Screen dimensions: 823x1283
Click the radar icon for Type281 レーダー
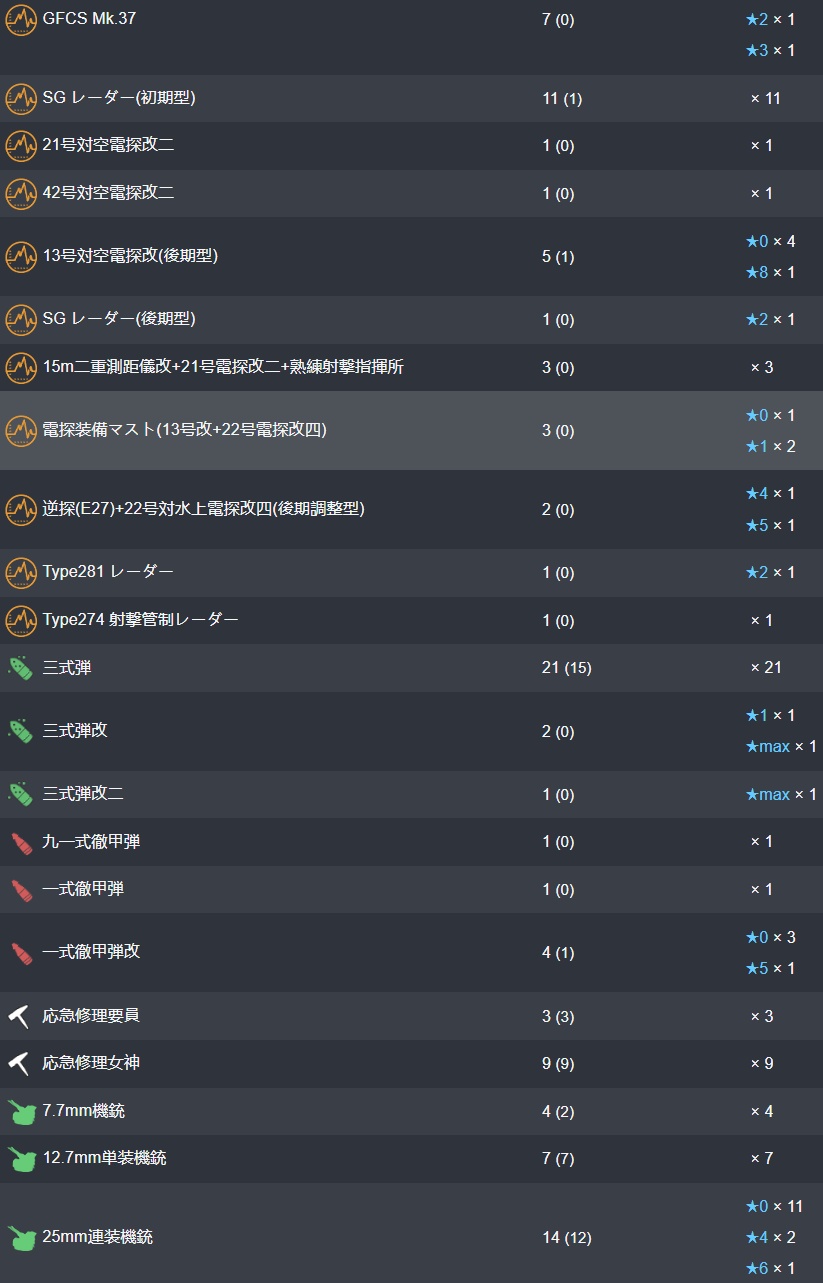tap(21, 572)
